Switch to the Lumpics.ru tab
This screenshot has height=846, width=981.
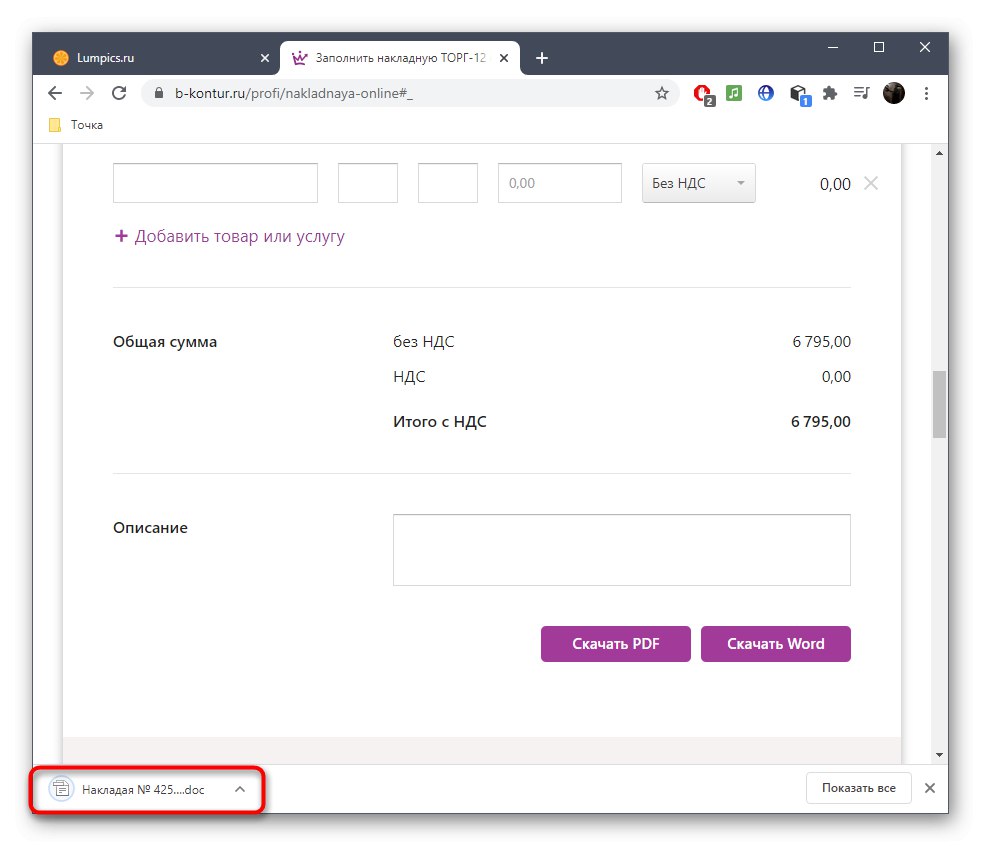pos(156,58)
